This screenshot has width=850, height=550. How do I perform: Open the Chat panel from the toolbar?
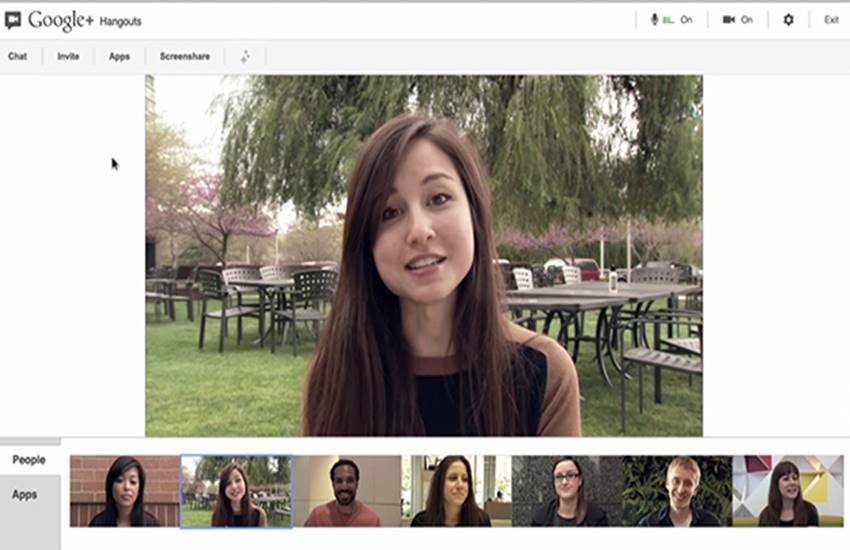coord(18,57)
